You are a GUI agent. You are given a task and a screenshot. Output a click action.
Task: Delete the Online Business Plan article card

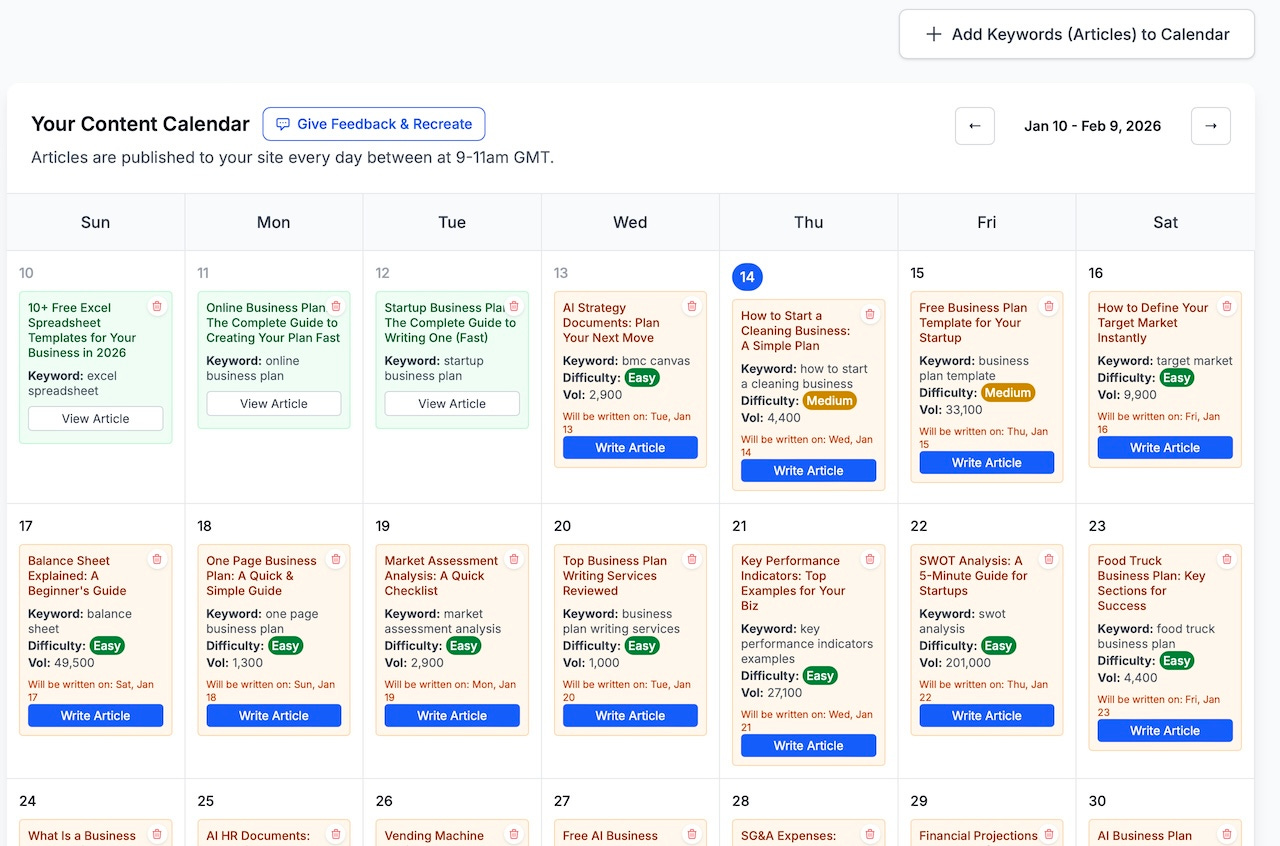(335, 306)
